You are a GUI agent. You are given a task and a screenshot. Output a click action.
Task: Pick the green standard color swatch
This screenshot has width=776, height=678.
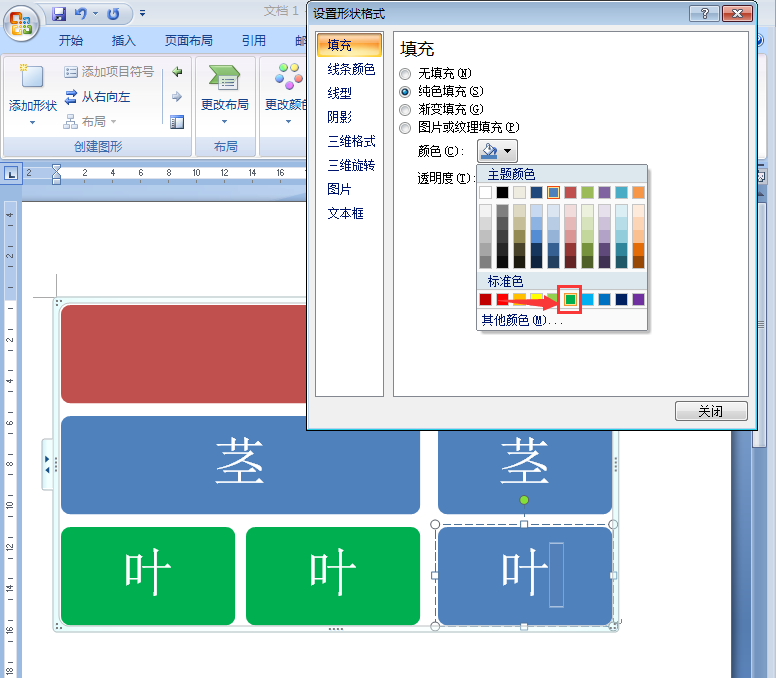point(571,299)
